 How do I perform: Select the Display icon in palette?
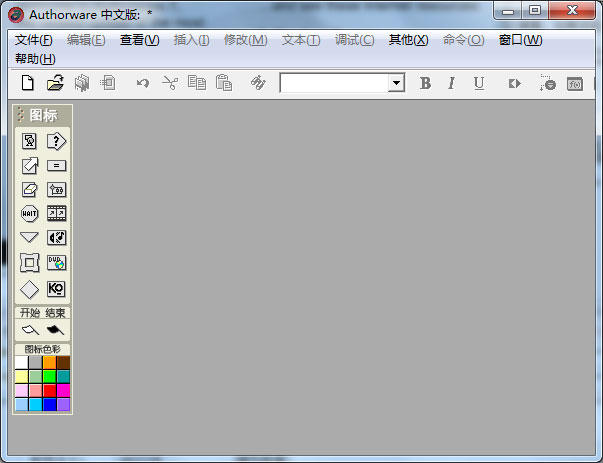(x=29, y=141)
